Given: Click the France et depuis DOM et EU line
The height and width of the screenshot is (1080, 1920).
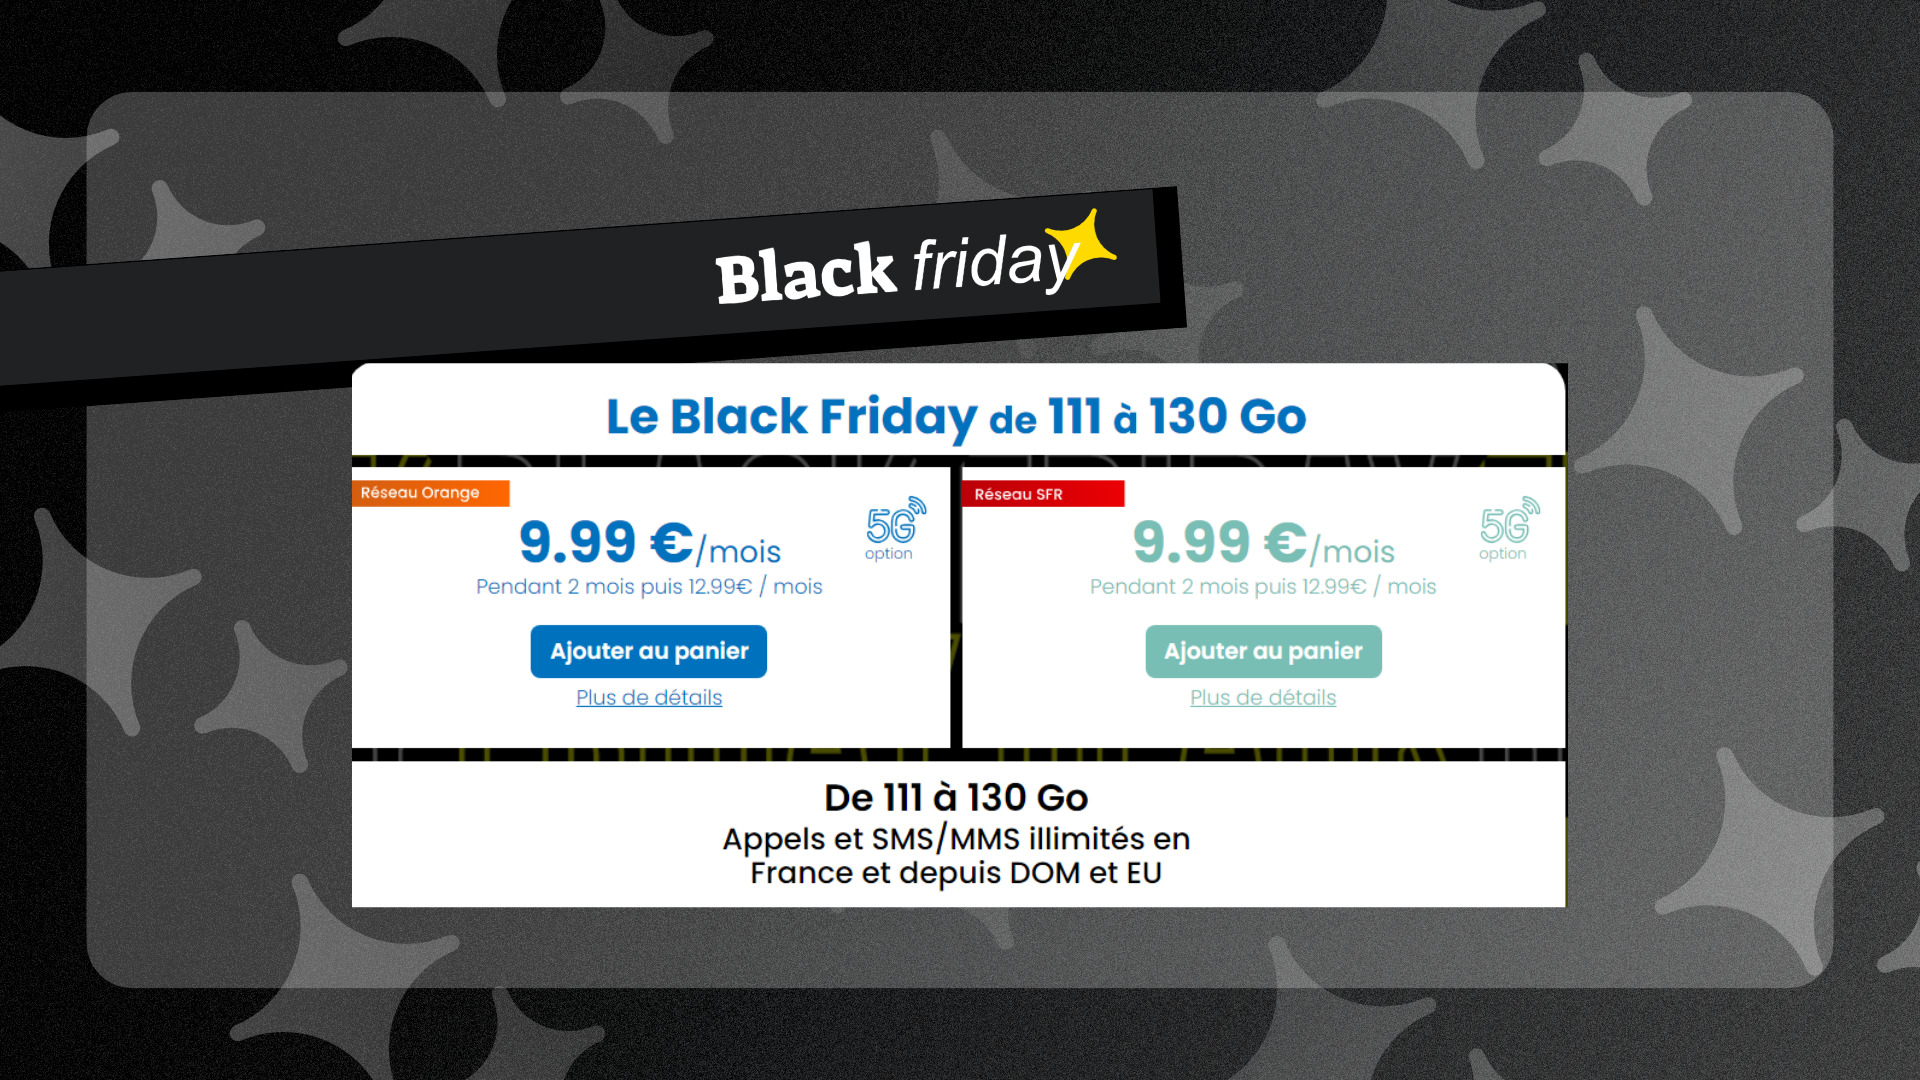Looking at the screenshot, I should pos(956,873).
